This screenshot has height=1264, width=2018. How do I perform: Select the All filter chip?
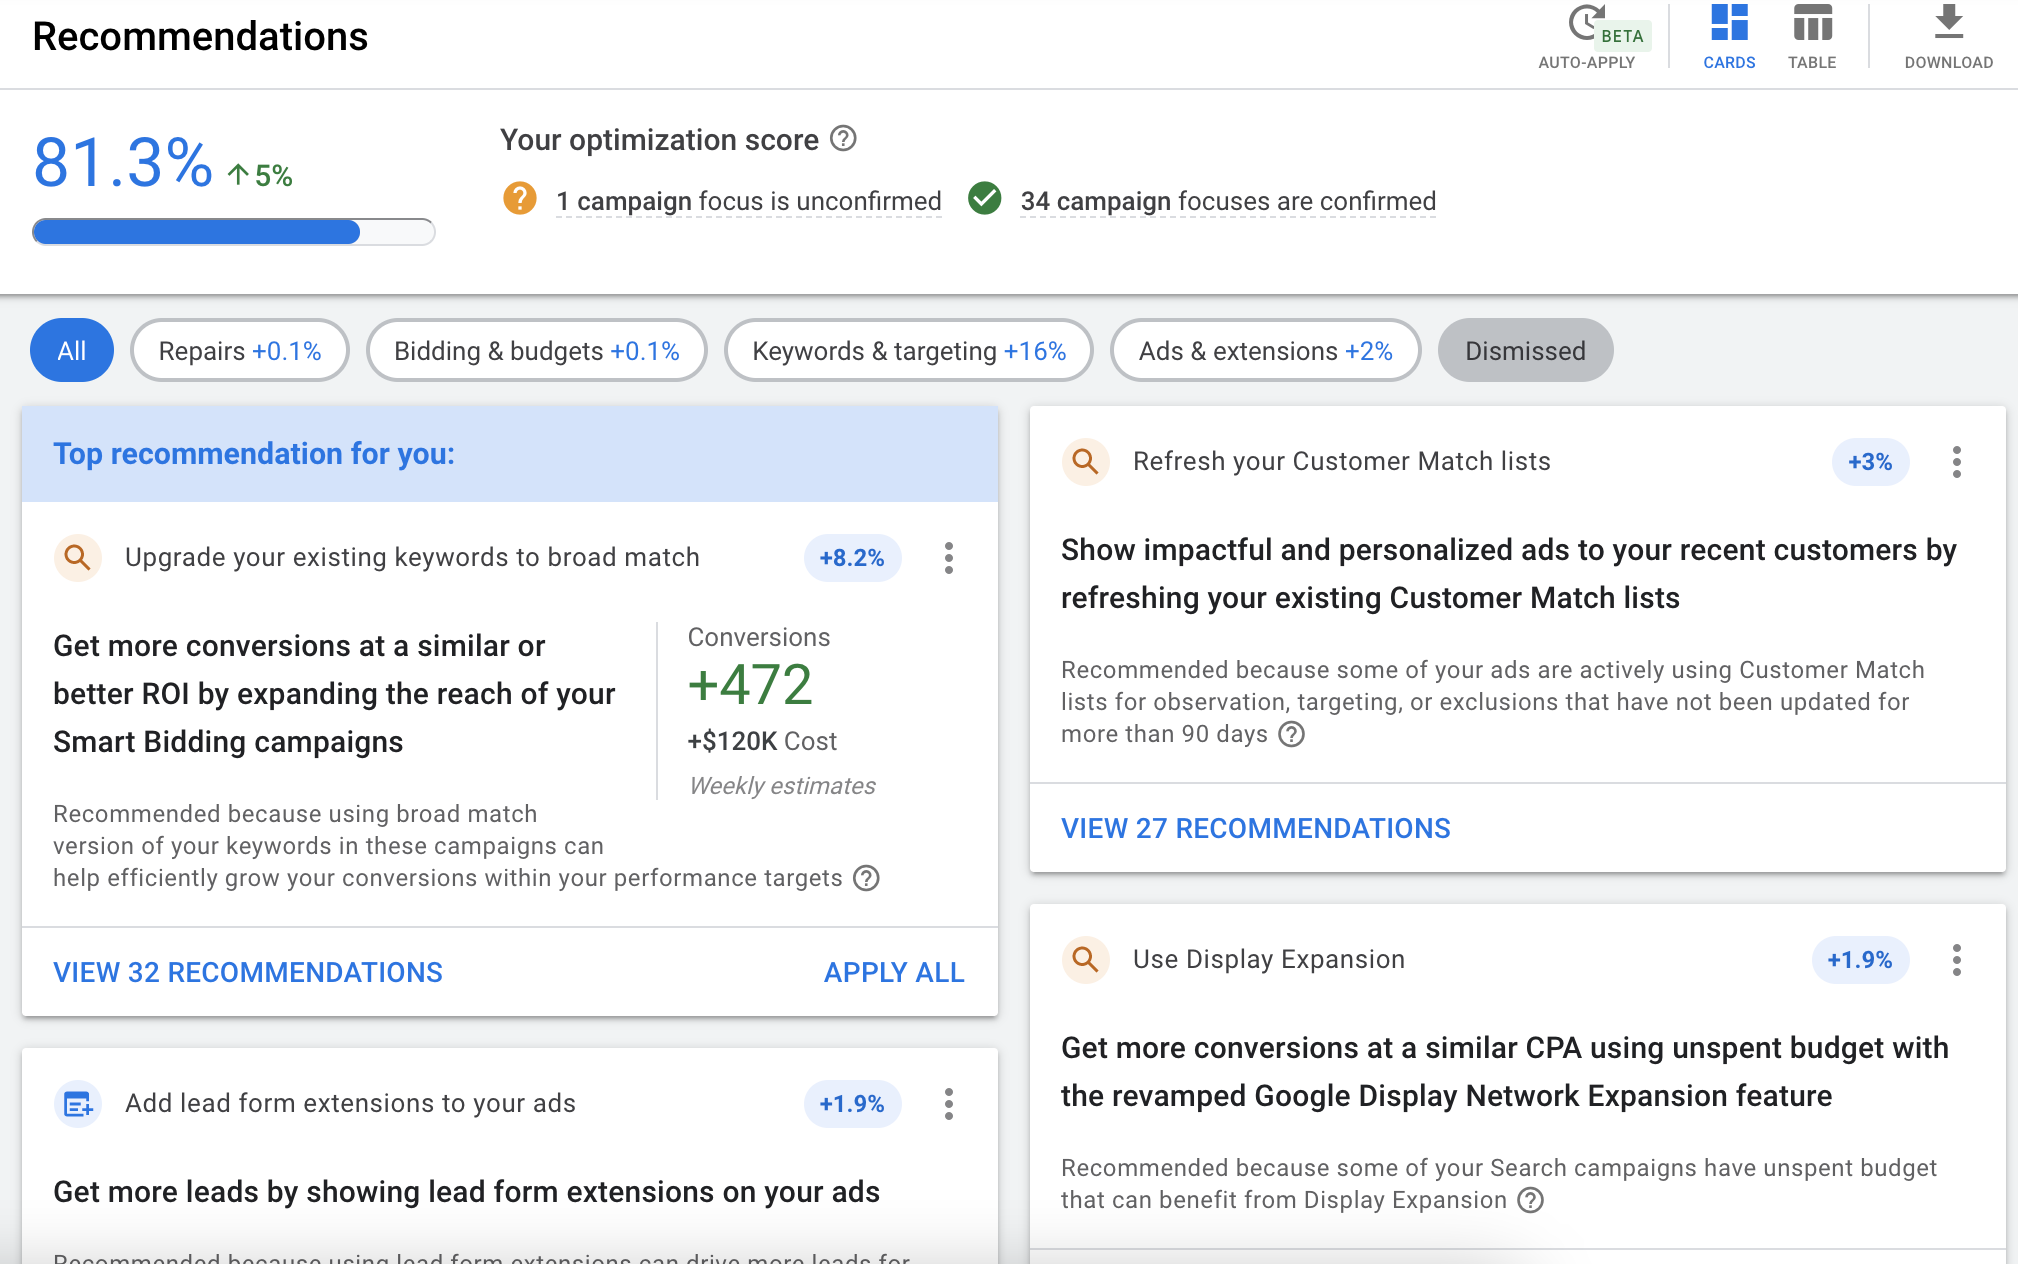coord(71,350)
